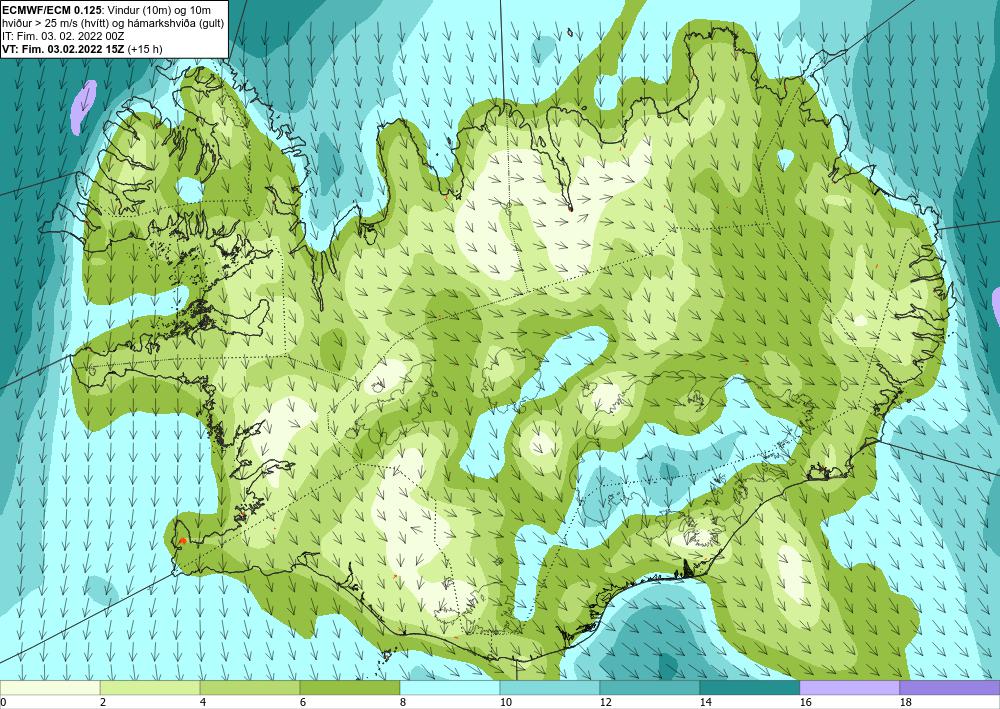The width and height of the screenshot is (1000, 709).
Task: Pick the 4–6 m/s green legend swatch
Action: point(249,688)
